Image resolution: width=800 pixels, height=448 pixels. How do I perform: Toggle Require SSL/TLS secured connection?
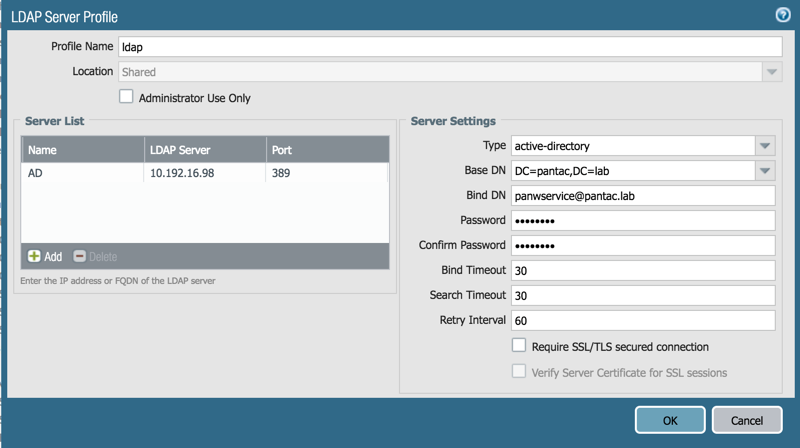pos(519,346)
